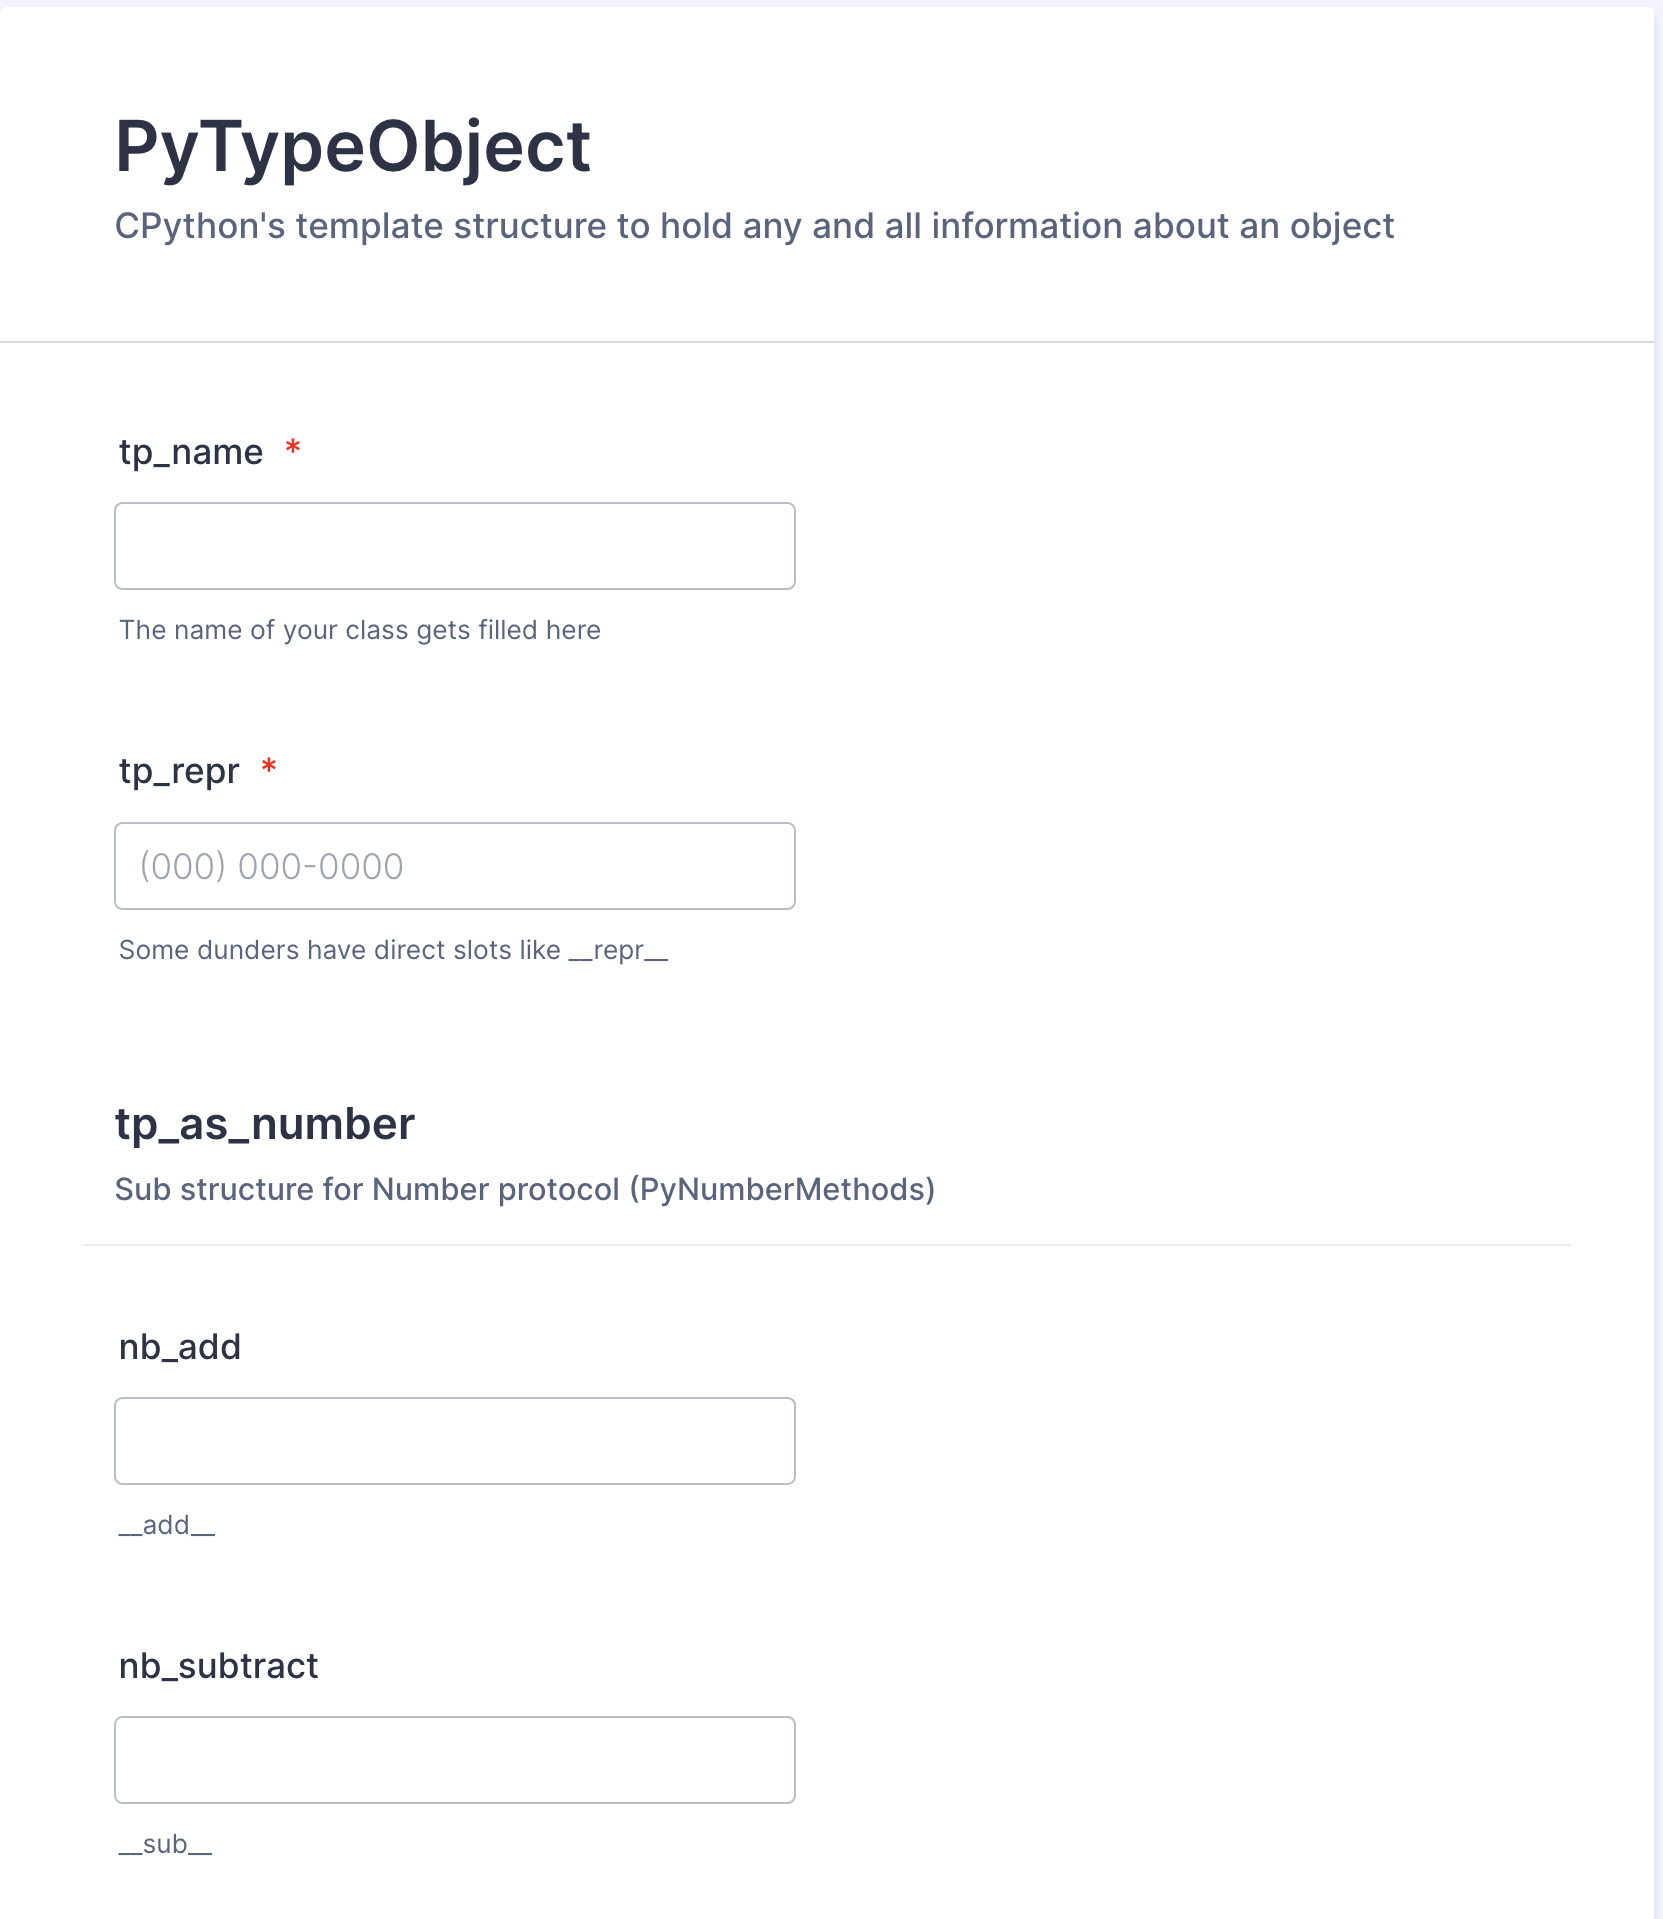Click the __sub__ helper text

pos(165,1844)
